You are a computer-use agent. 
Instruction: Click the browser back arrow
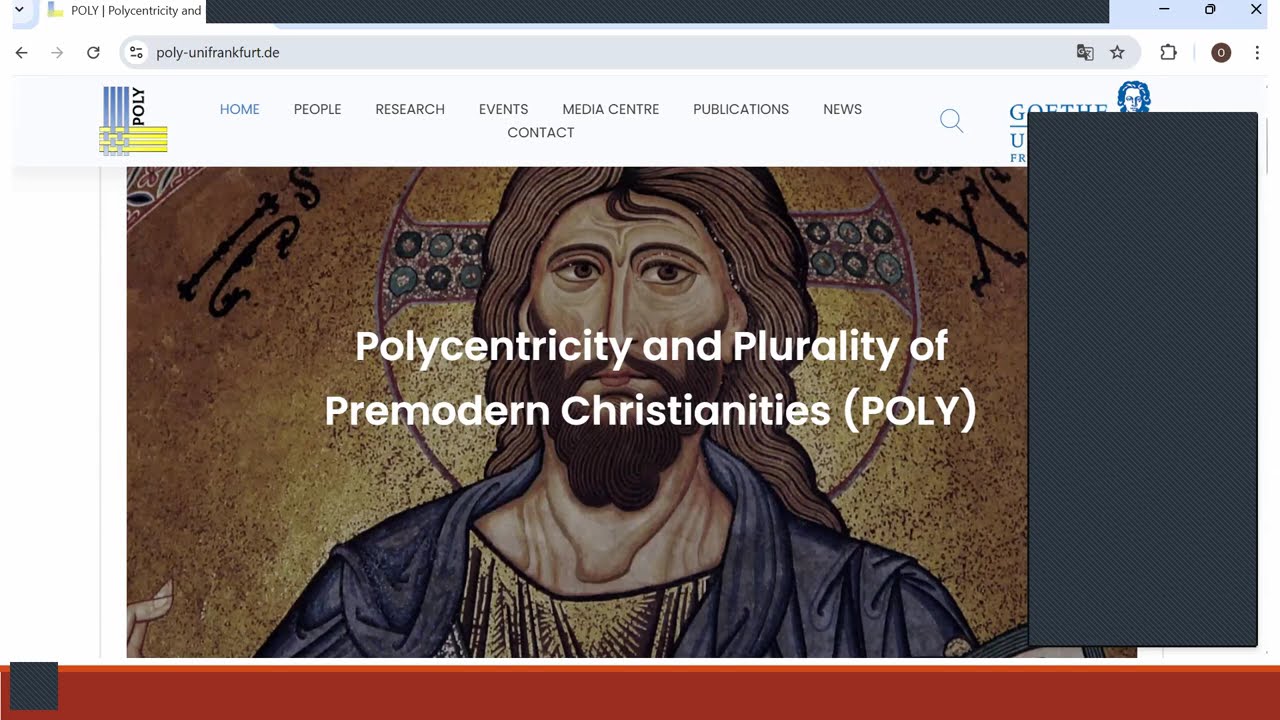pyautogui.click(x=22, y=52)
